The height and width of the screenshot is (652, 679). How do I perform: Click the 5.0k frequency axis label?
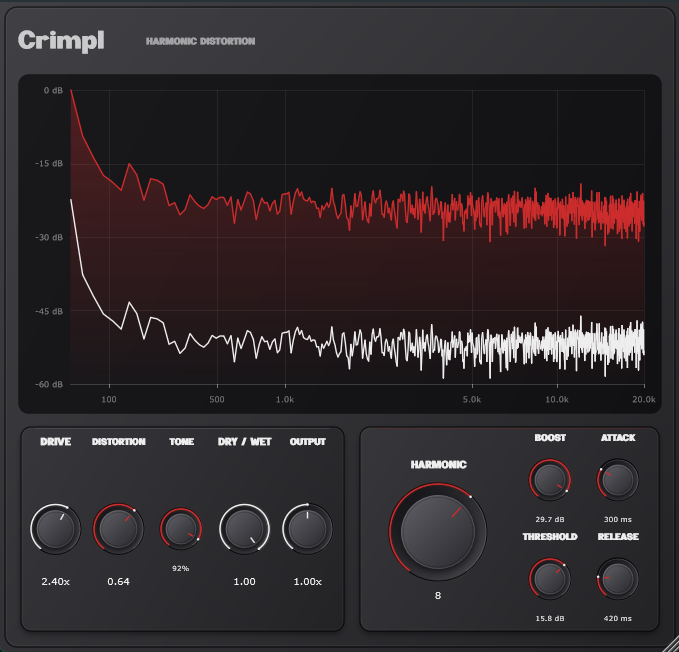pos(472,400)
